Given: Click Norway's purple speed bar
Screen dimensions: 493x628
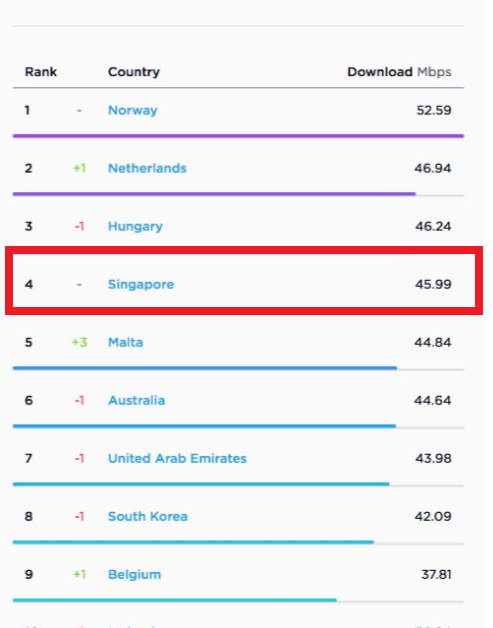Looking at the screenshot, I should pos(238,136).
